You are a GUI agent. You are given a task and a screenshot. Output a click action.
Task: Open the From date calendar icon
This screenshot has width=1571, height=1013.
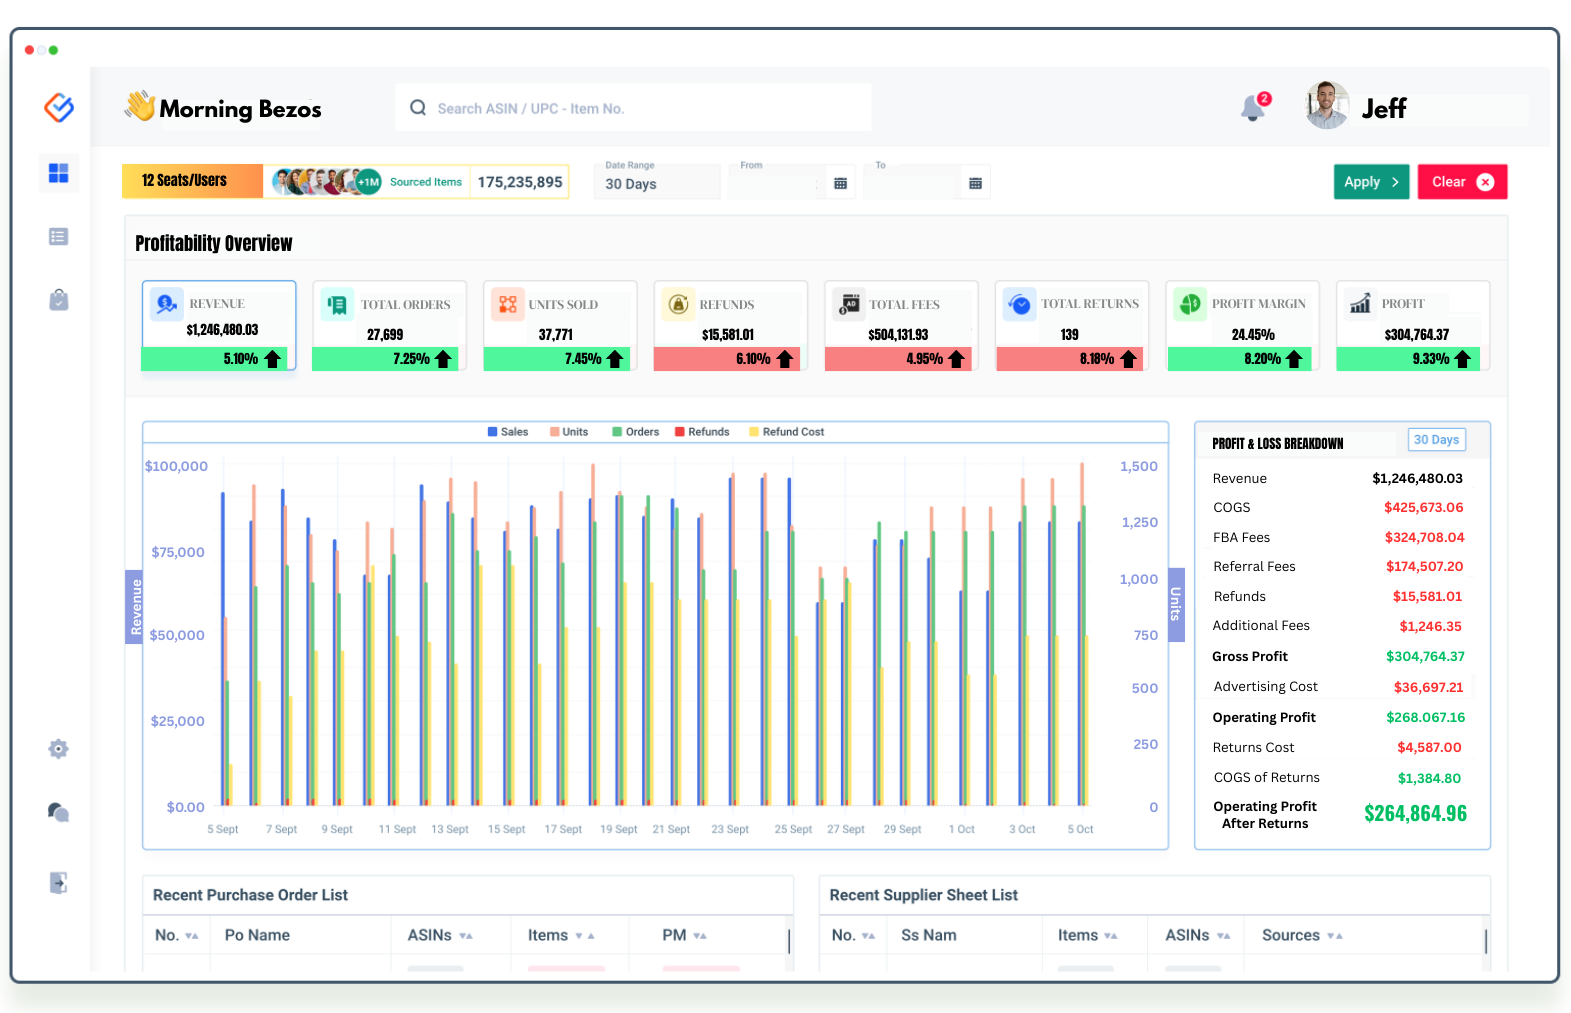[841, 183]
